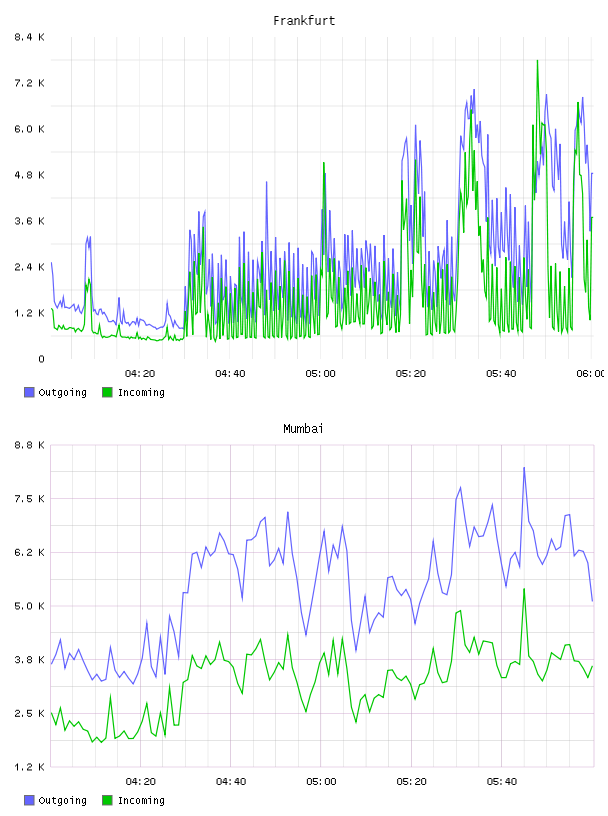
Task: Select the Outgoing legend label in Frankfurt chart
Action: click(x=62, y=393)
